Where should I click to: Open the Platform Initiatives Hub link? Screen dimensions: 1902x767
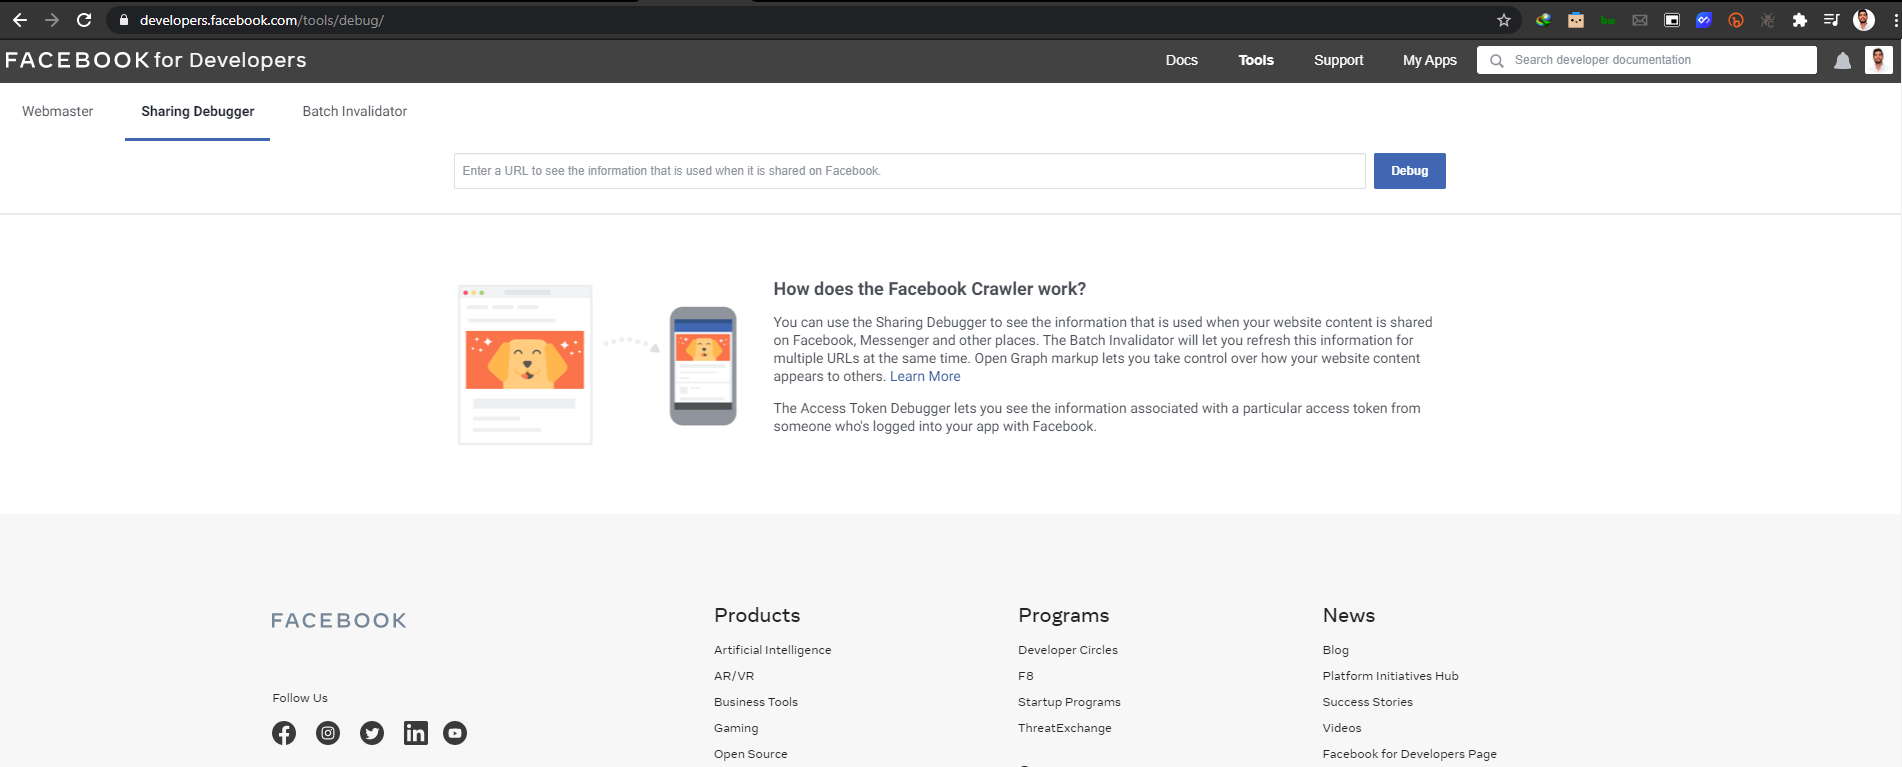(x=1390, y=676)
